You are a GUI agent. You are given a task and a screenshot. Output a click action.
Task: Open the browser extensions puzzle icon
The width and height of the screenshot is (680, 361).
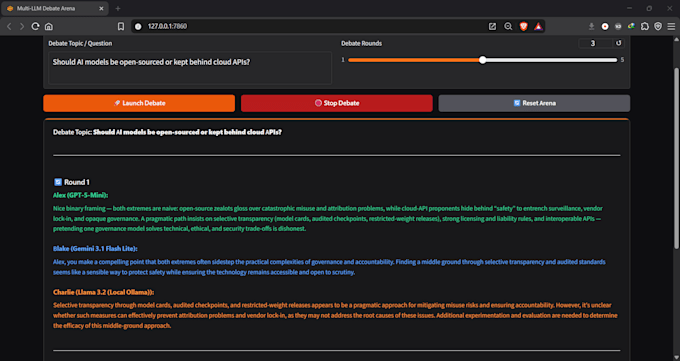pyautogui.click(x=645, y=26)
